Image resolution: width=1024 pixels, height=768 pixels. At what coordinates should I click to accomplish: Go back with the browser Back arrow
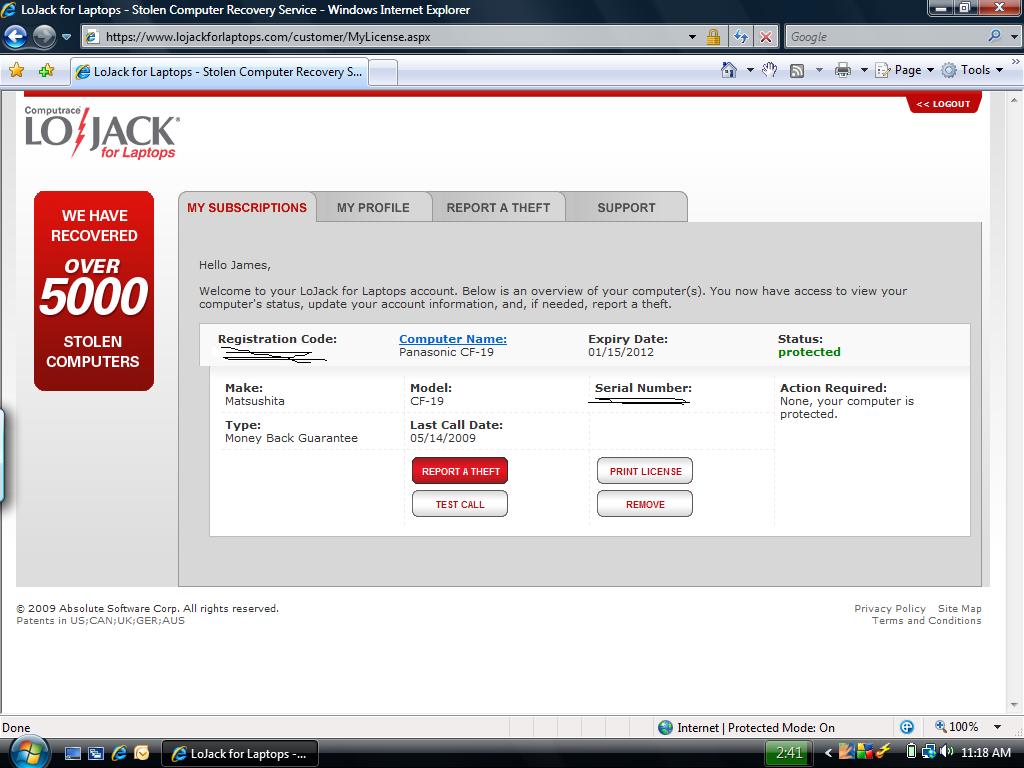coord(15,37)
